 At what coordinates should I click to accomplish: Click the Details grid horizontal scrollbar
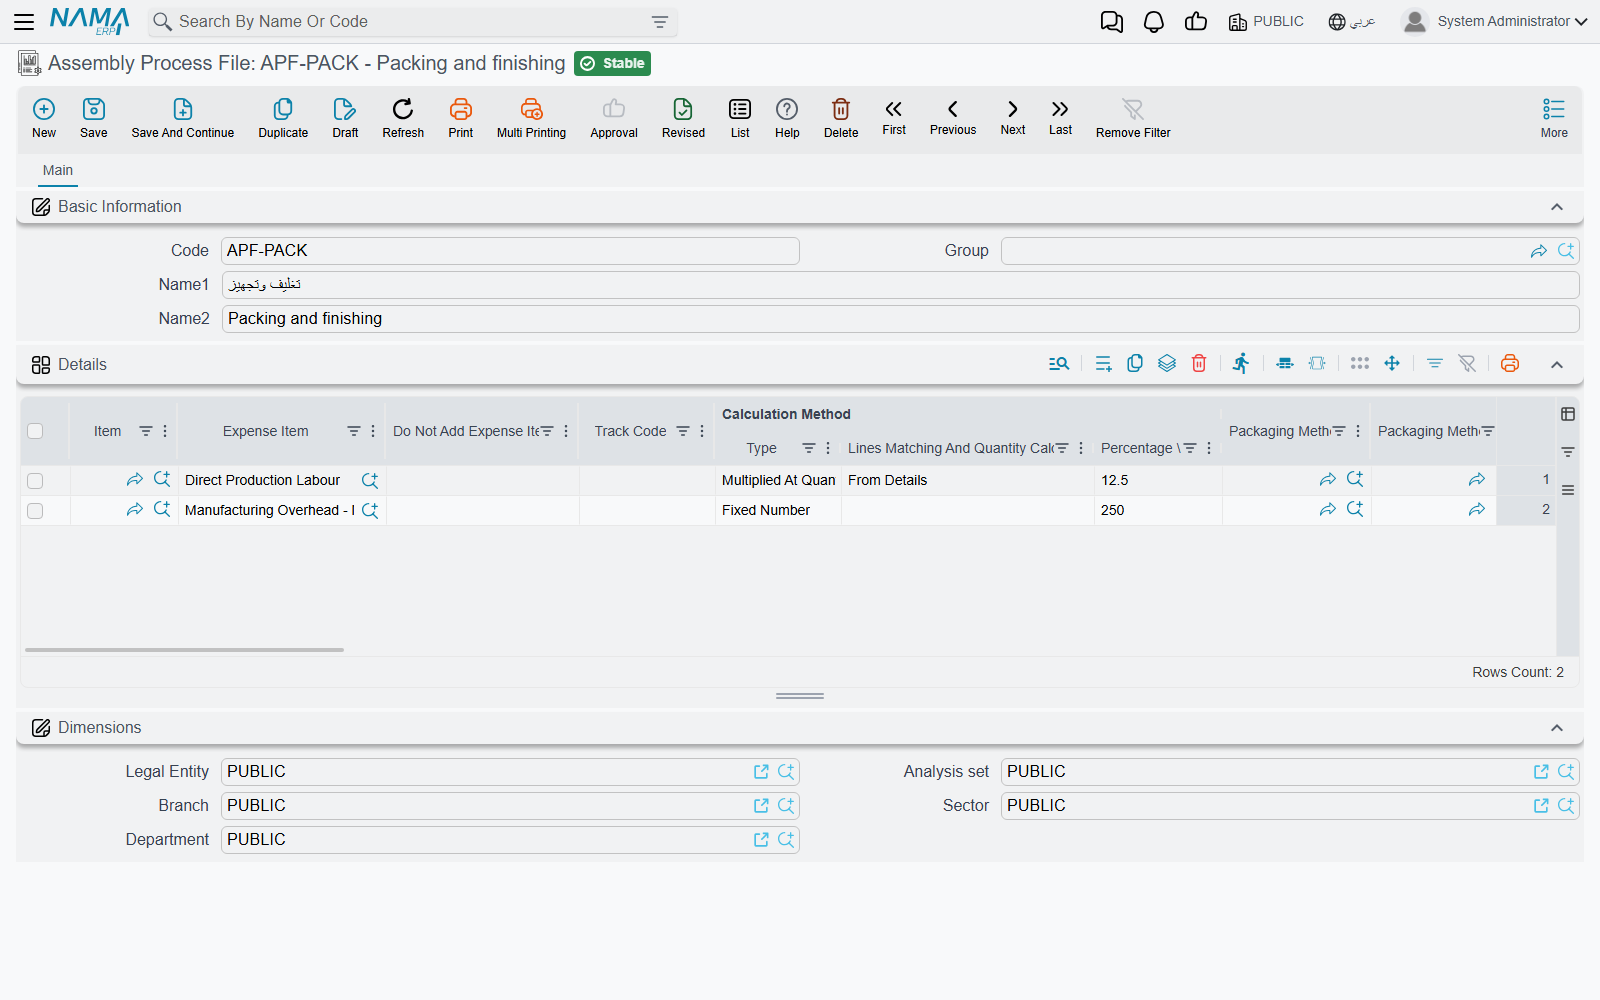coord(184,650)
